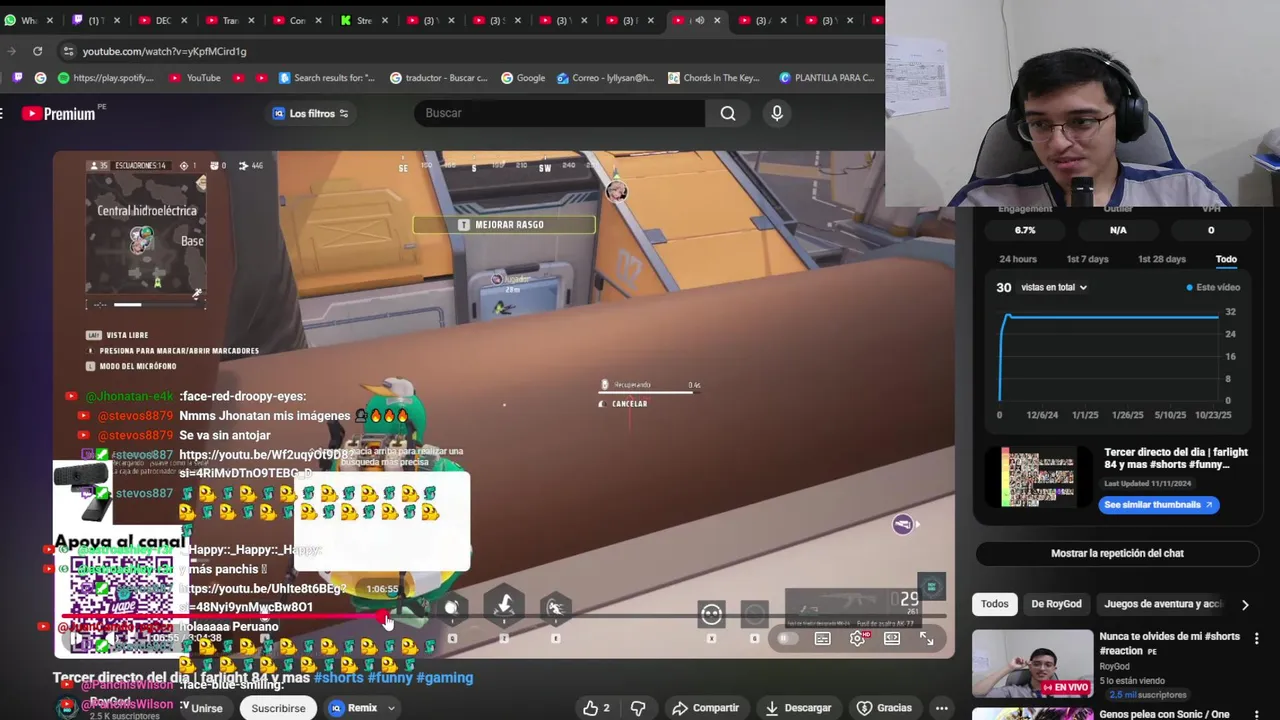
Task: Select the '1st 28 days' stats tab
Action: point(1162,259)
